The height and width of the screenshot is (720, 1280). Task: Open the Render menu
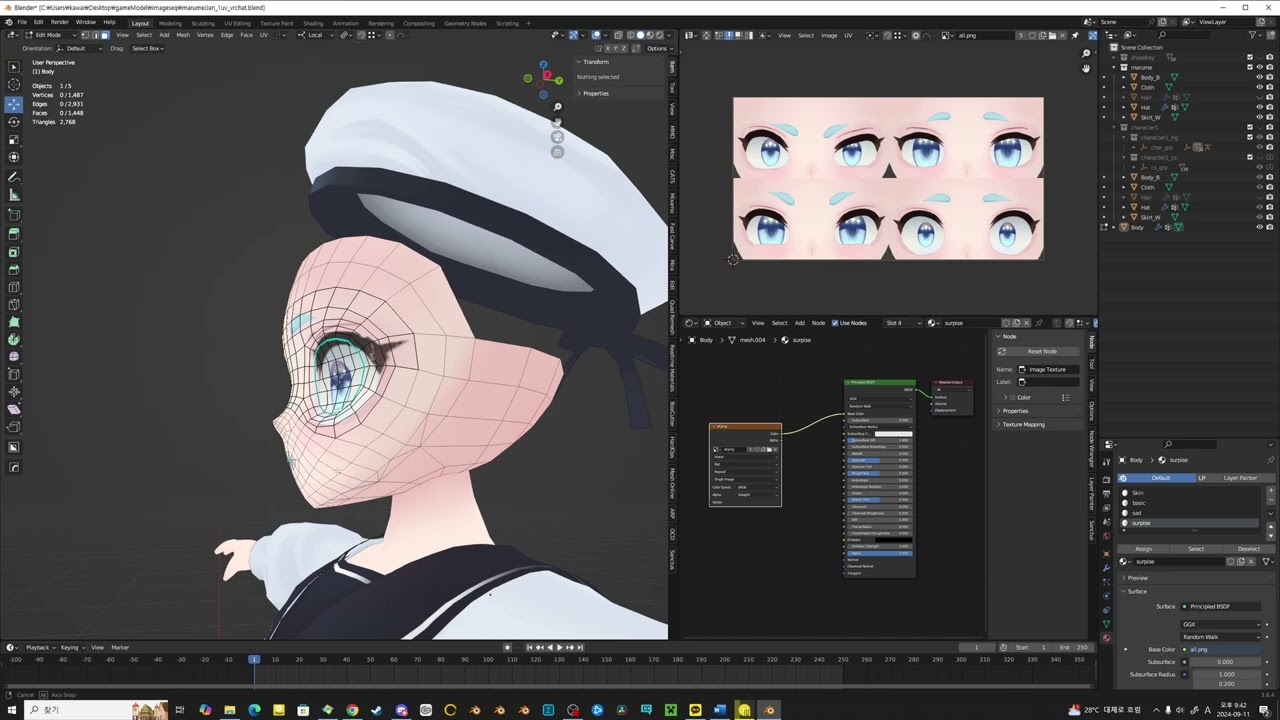60,22
